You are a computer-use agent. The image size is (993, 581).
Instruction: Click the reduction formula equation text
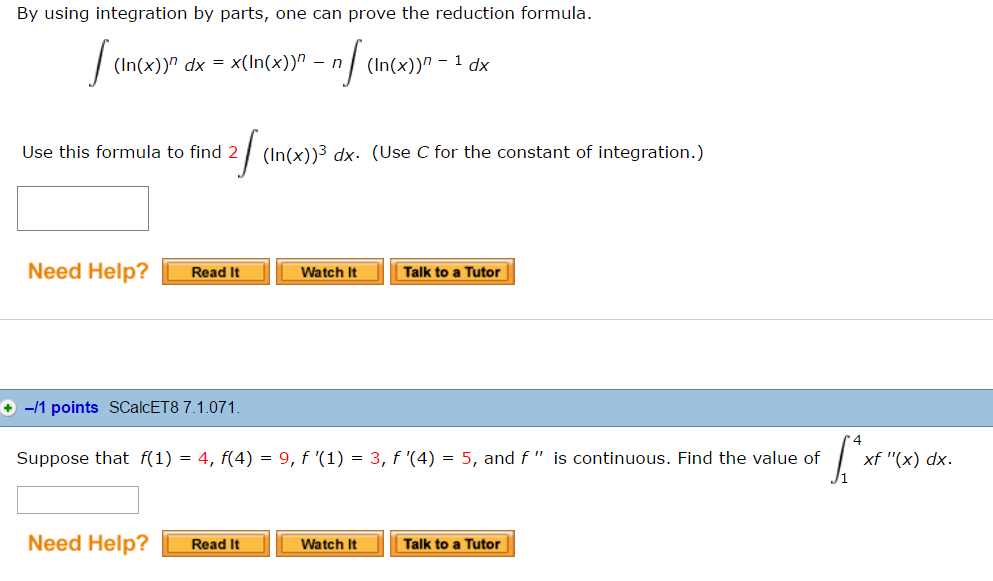[290, 64]
